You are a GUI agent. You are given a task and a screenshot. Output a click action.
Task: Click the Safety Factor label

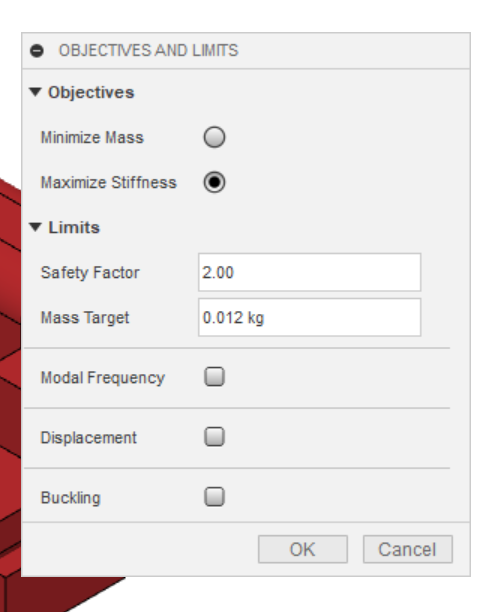tap(90, 273)
